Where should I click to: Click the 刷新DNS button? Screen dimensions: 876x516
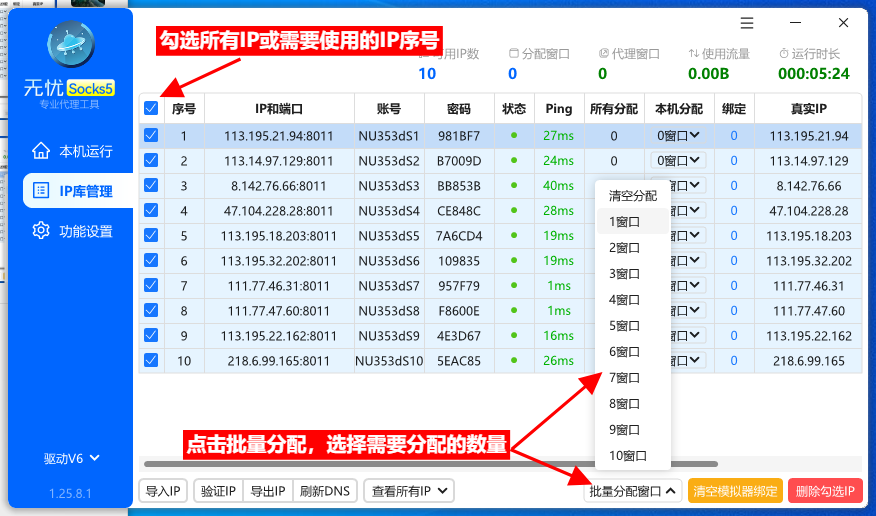pyautogui.click(x=325, y=491)
